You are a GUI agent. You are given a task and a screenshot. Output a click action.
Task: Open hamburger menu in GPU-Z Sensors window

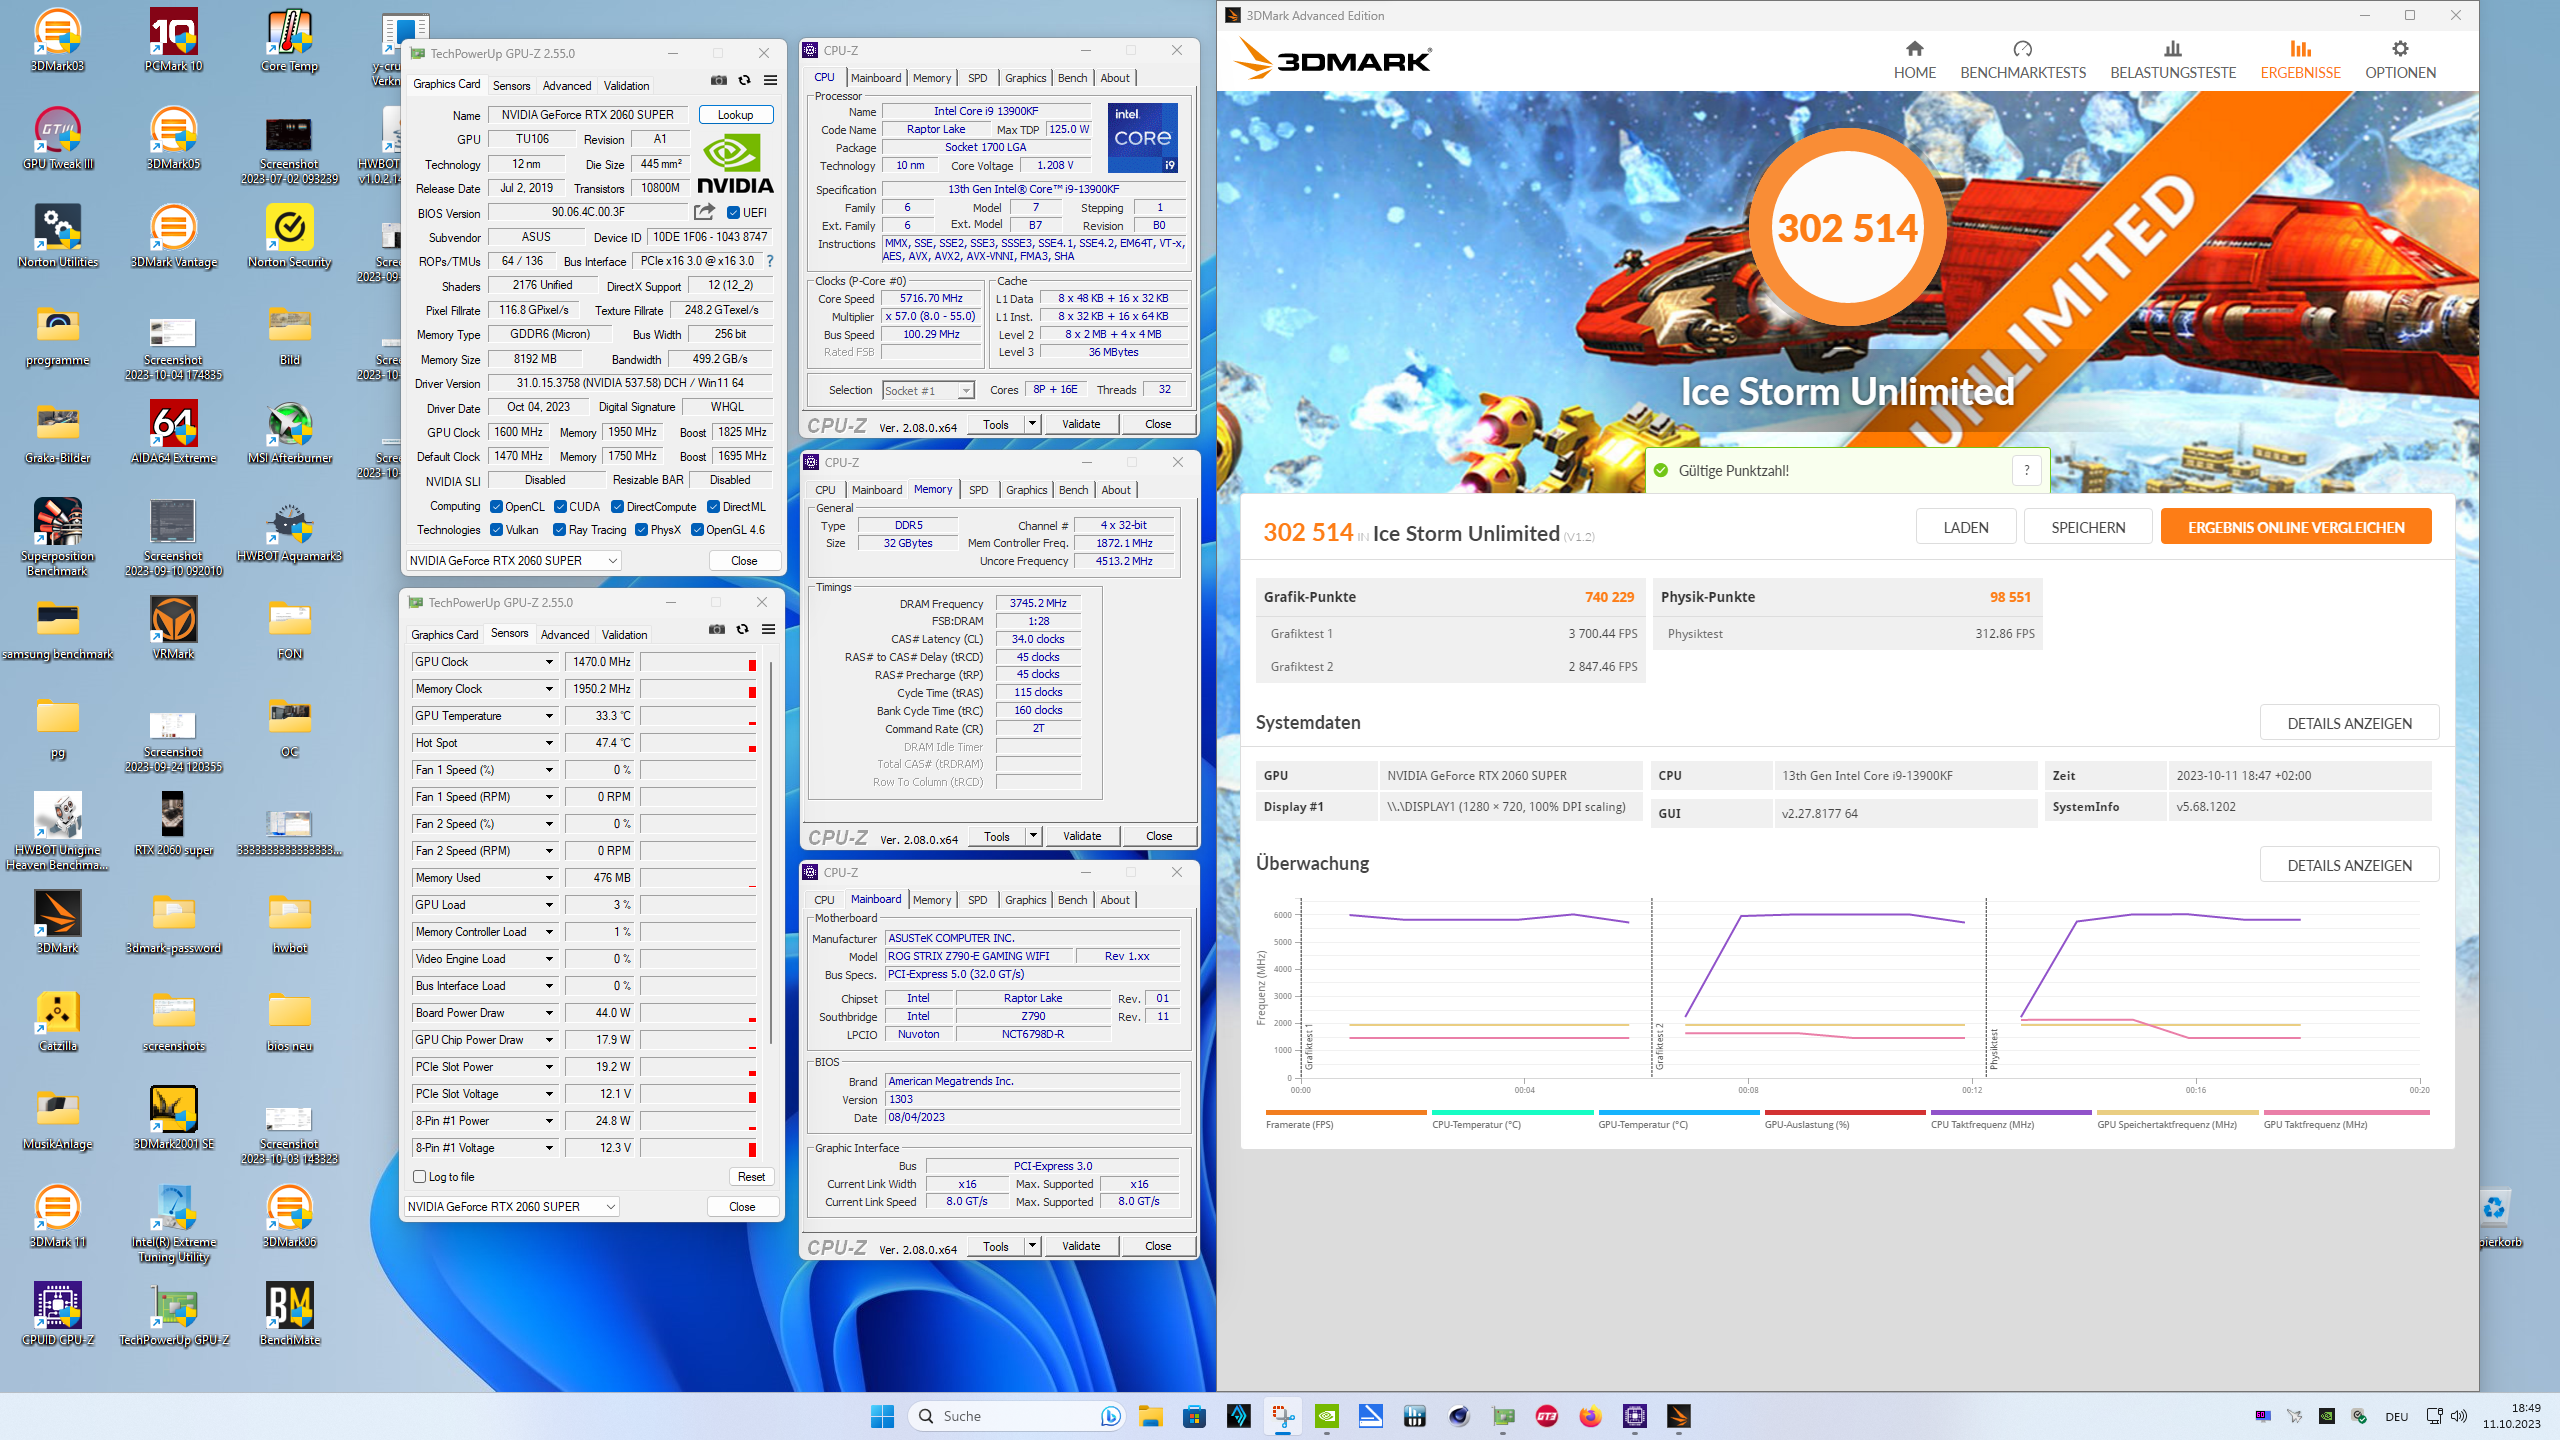[768, 630]
